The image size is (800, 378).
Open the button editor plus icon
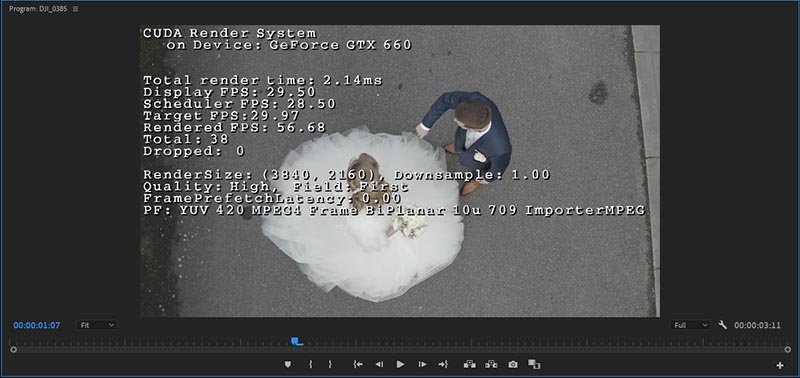[x=780, y=365]
